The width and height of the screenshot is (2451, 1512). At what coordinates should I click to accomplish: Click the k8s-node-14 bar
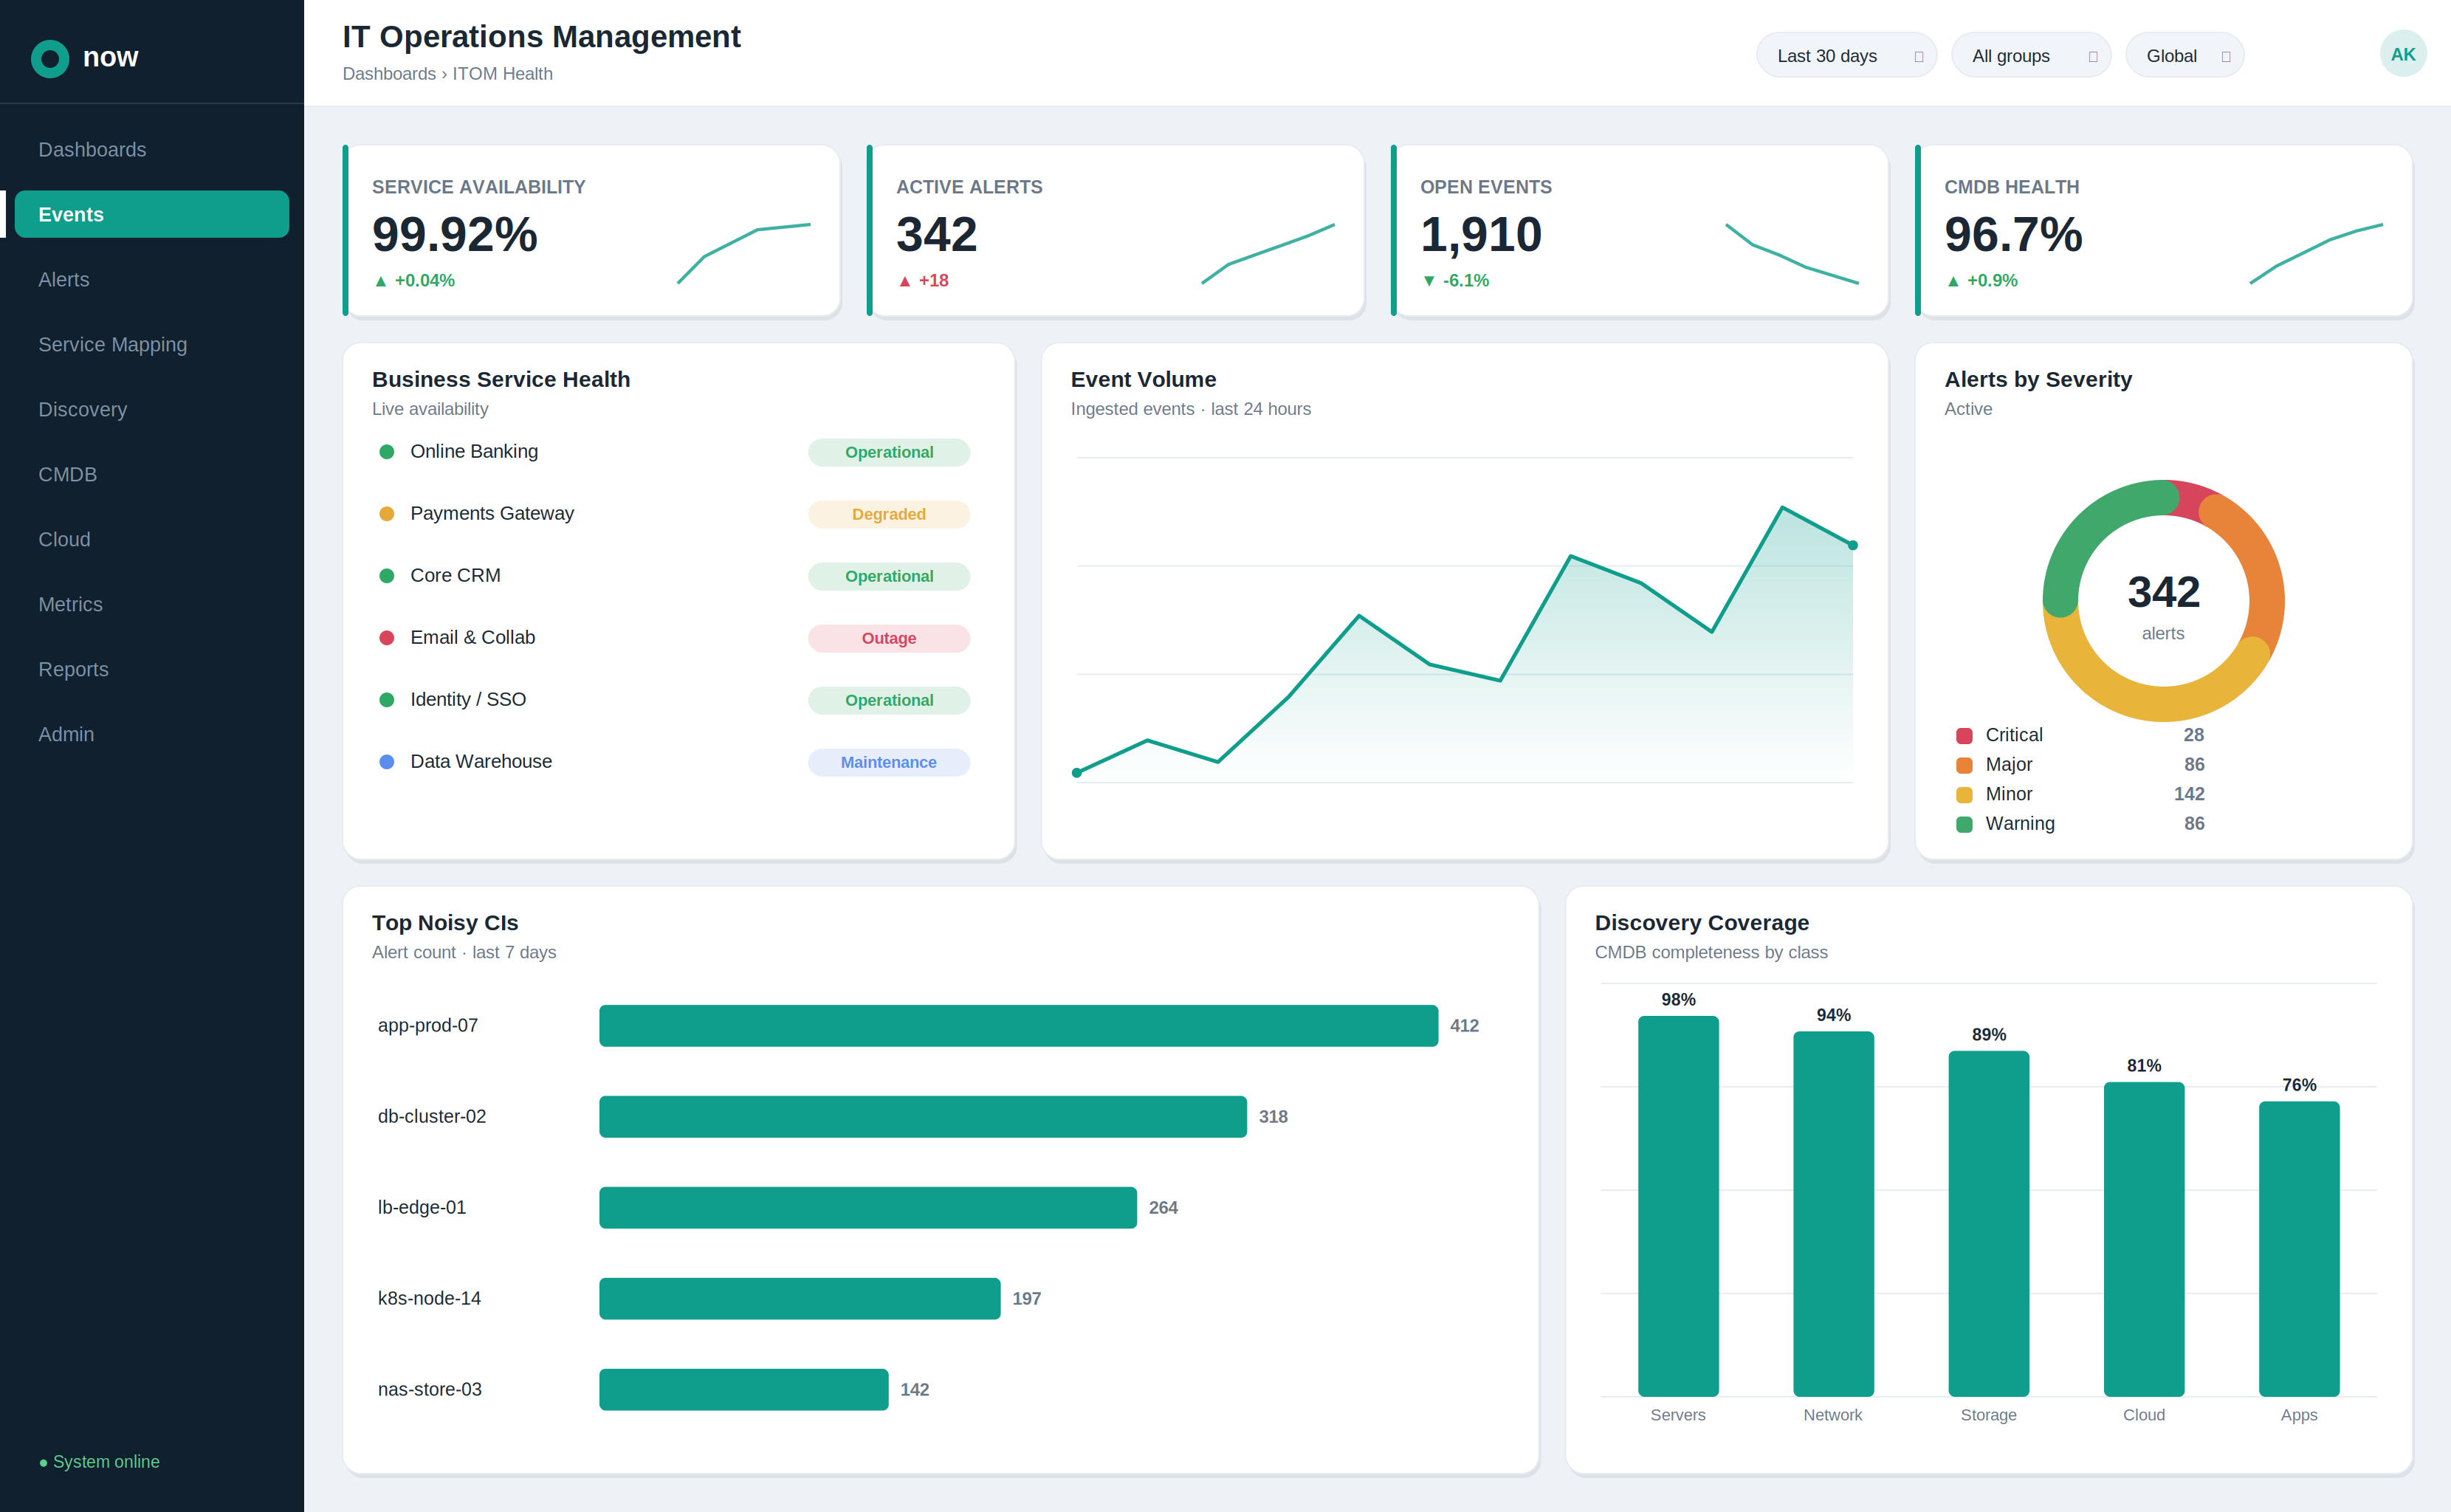pos(800,1299)
